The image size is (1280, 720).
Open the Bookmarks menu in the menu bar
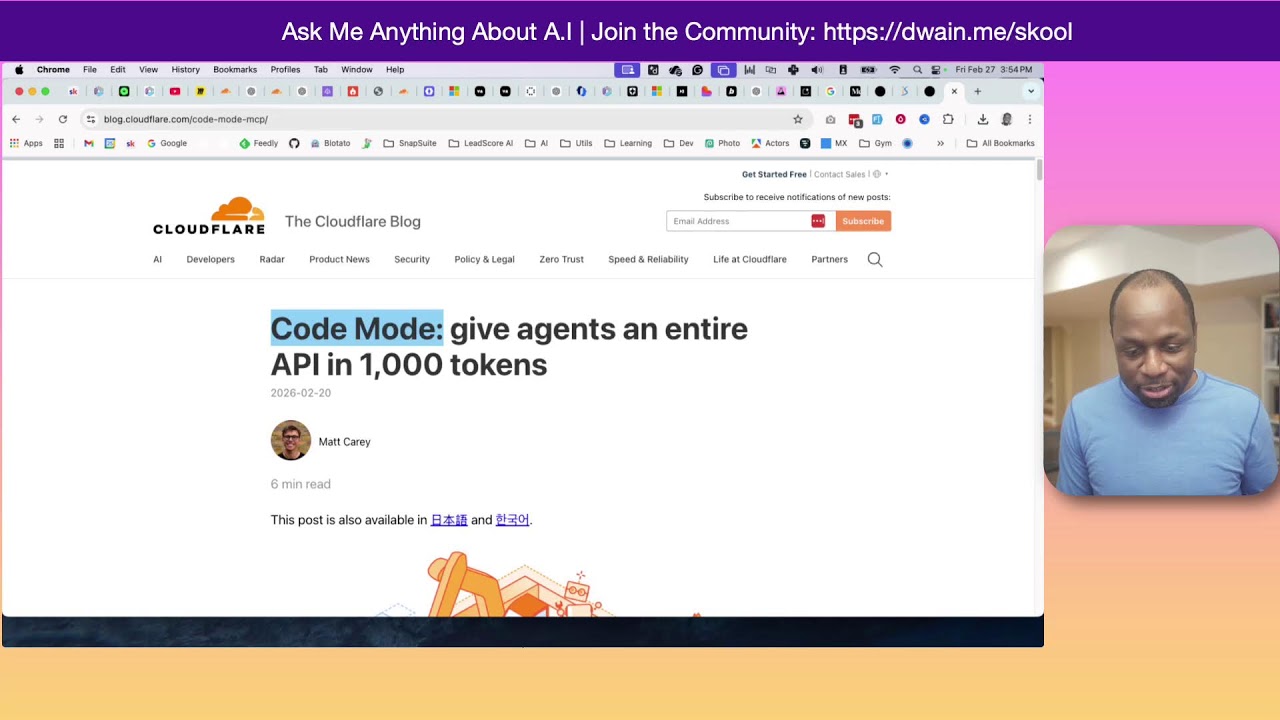click(235, 70)
